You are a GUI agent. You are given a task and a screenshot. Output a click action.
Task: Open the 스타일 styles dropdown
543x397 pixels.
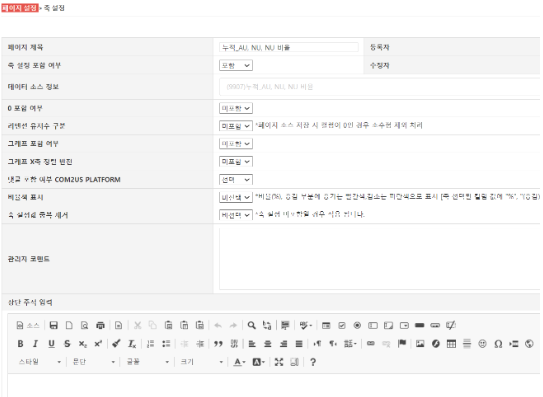click(x=39, y=362)
